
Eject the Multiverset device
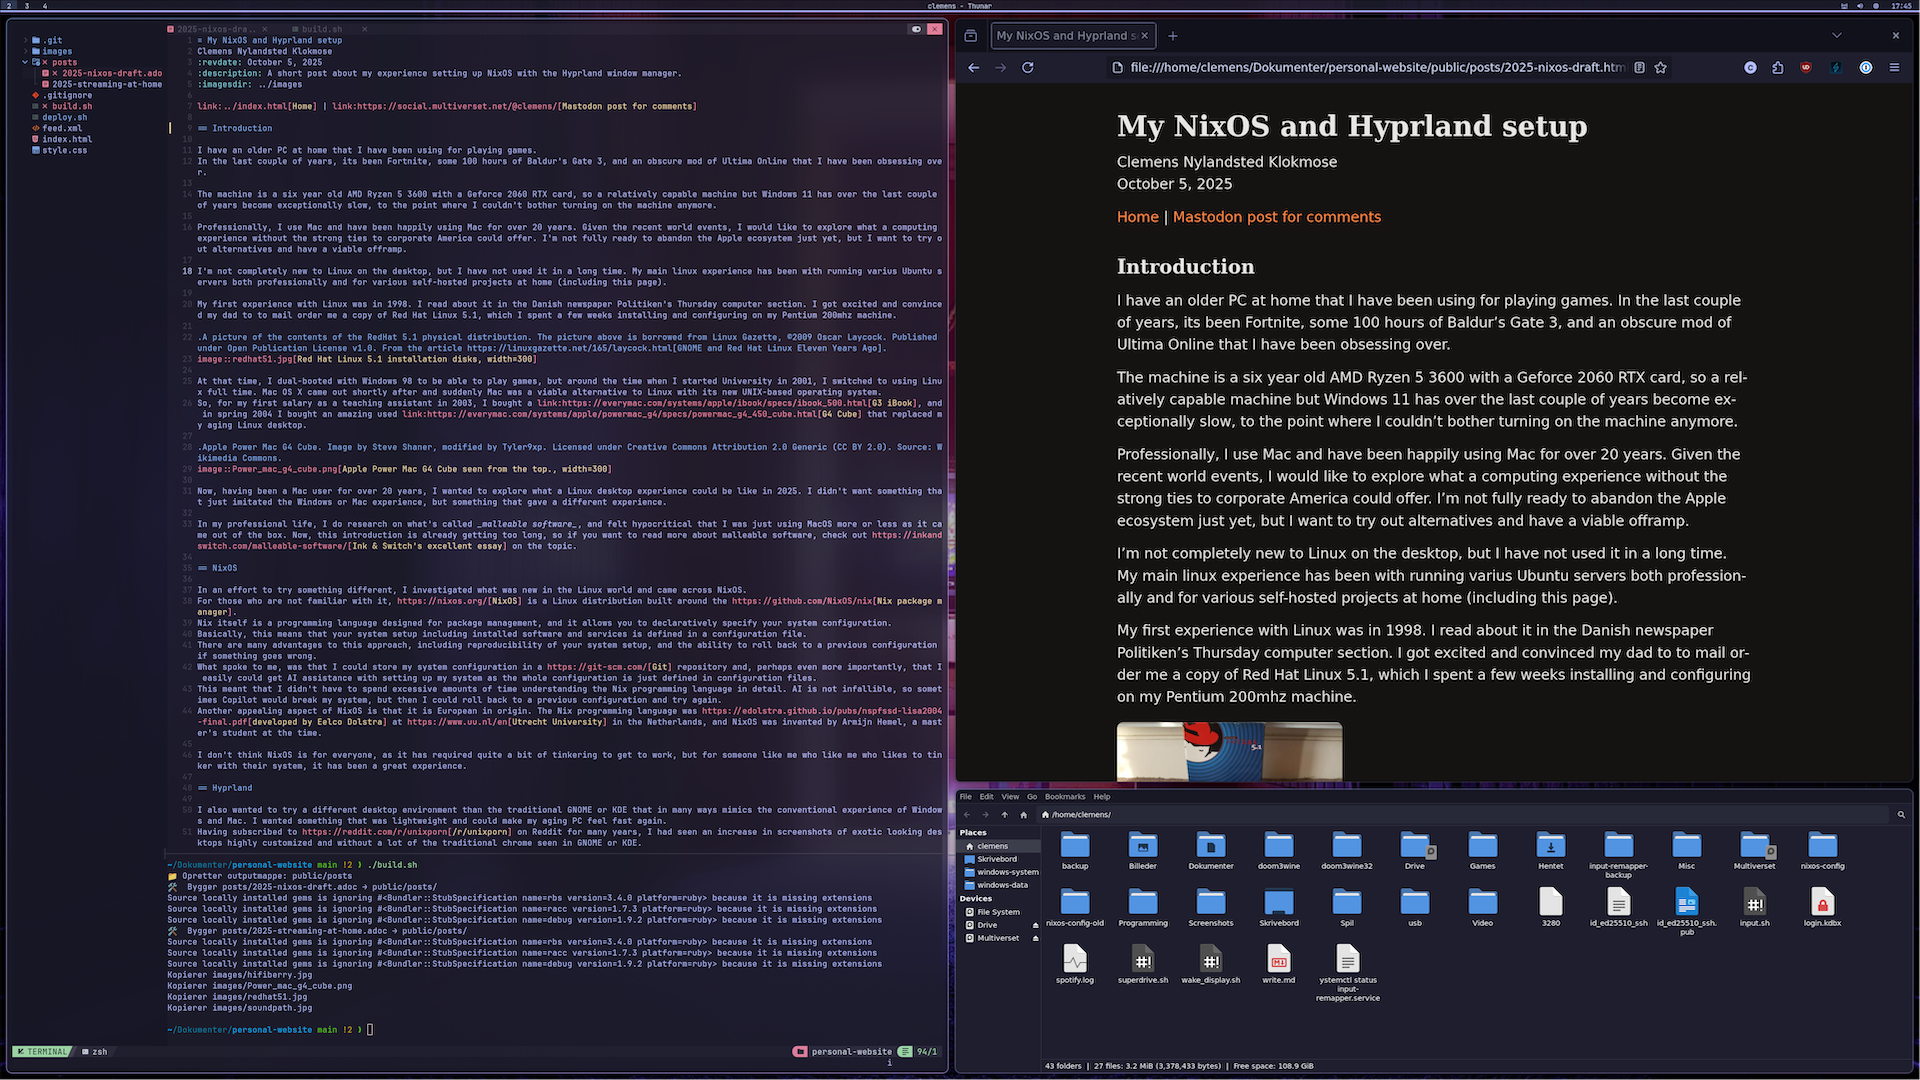1035,939
